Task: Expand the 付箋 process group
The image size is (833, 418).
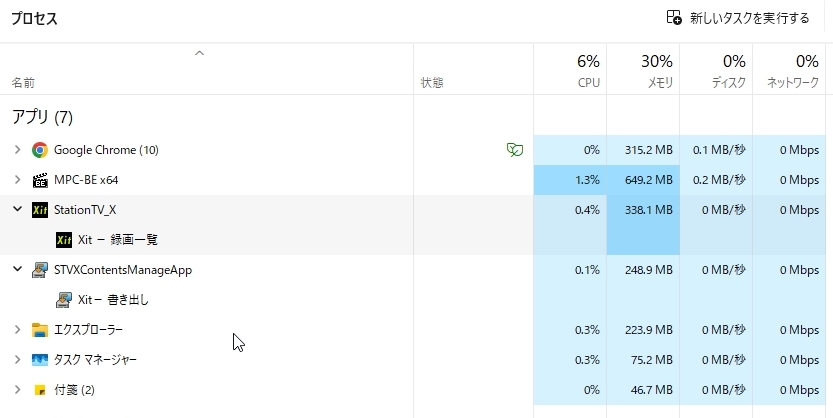Action: click(18, 390)
